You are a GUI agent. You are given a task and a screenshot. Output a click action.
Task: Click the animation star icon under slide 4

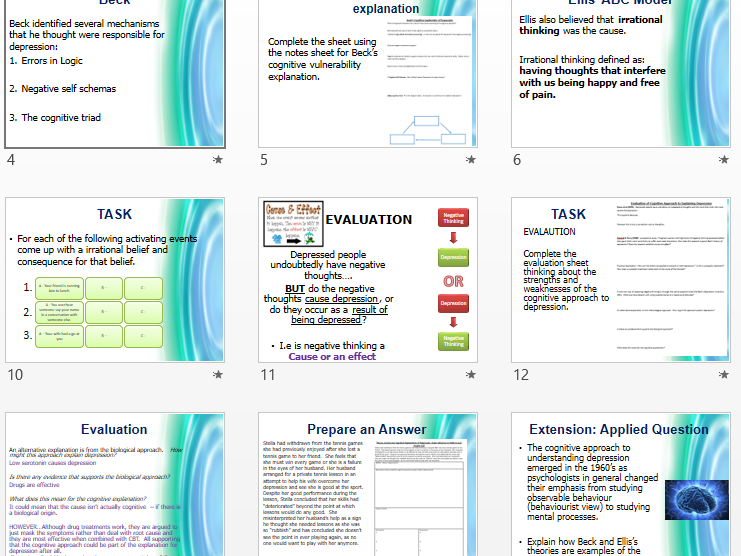(x=217, y=160)
